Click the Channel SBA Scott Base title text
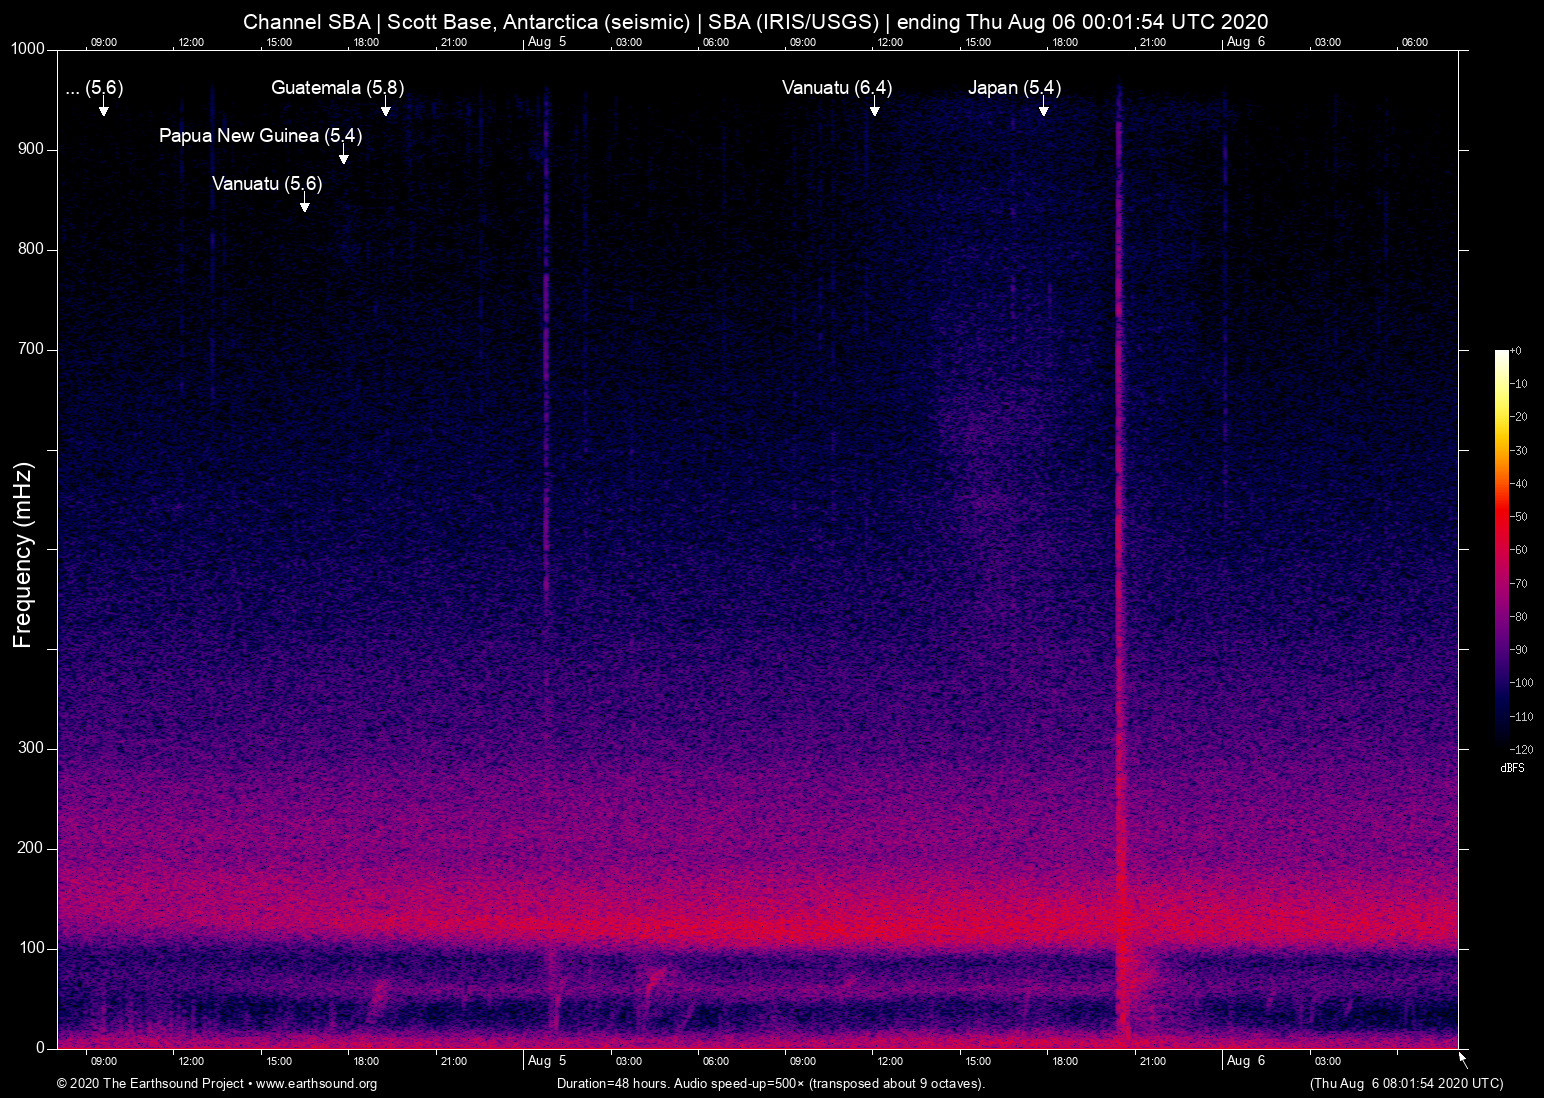The height and width of the screenshot is (1098, 1544). pos(755,22)
